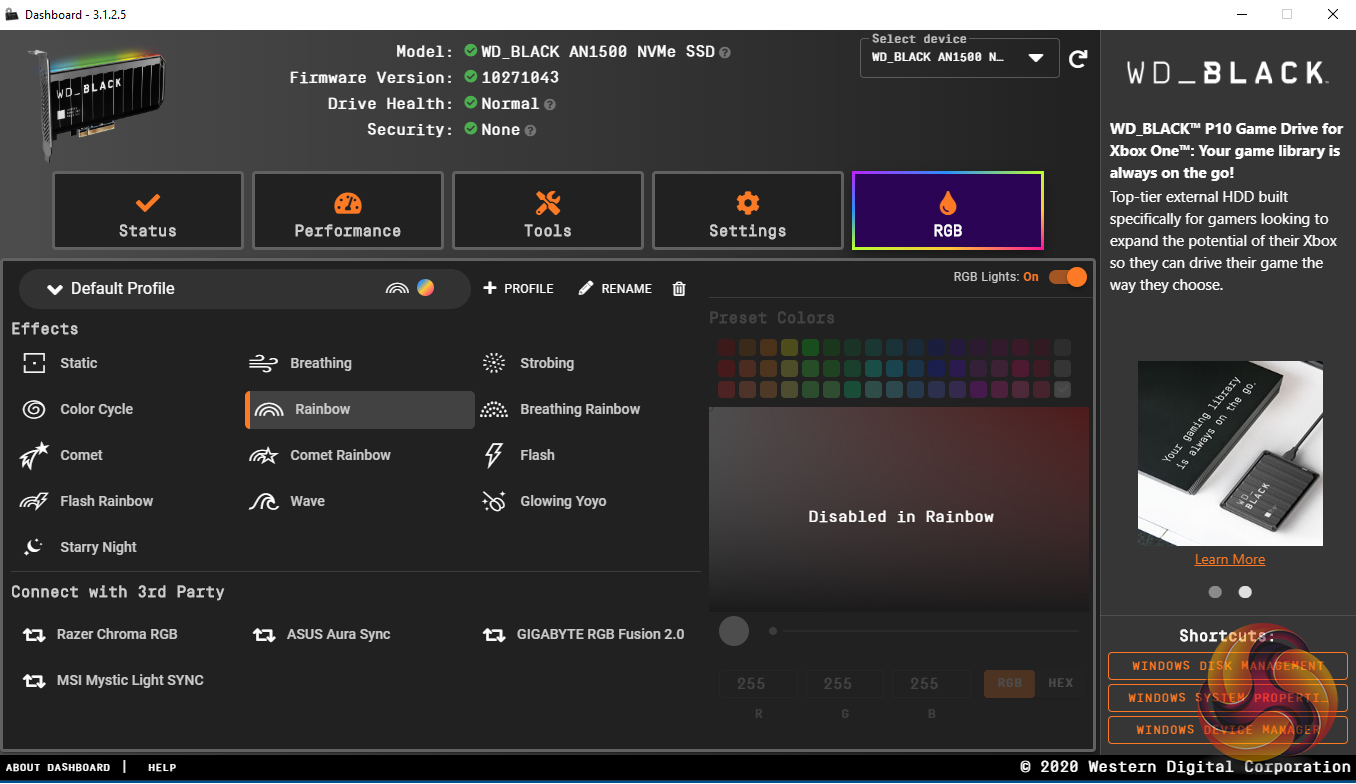This screenshot has height=784, width=1356.
Task: Select the Comet effect star icon
Action: 34,456
